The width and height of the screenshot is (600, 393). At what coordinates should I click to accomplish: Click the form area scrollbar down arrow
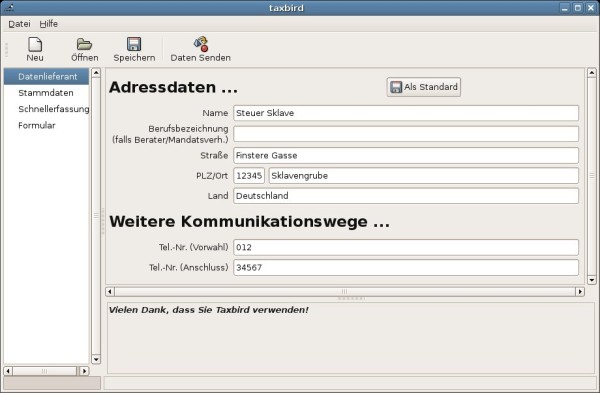(592, 280)
